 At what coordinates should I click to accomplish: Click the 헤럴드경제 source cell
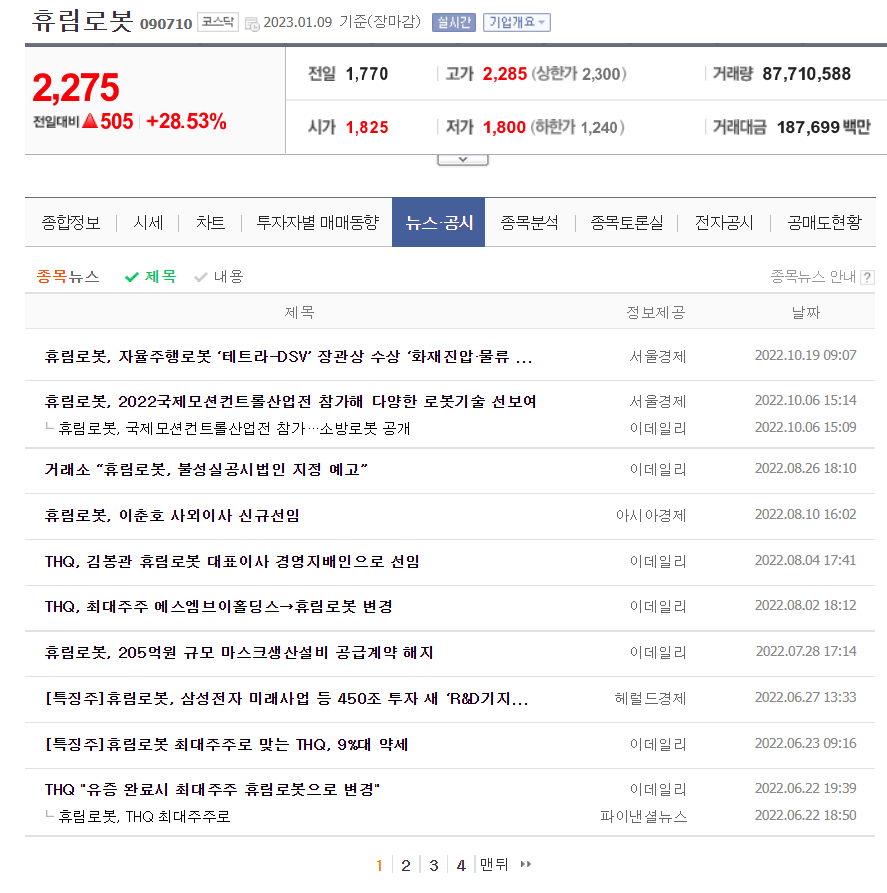[651, 698]
